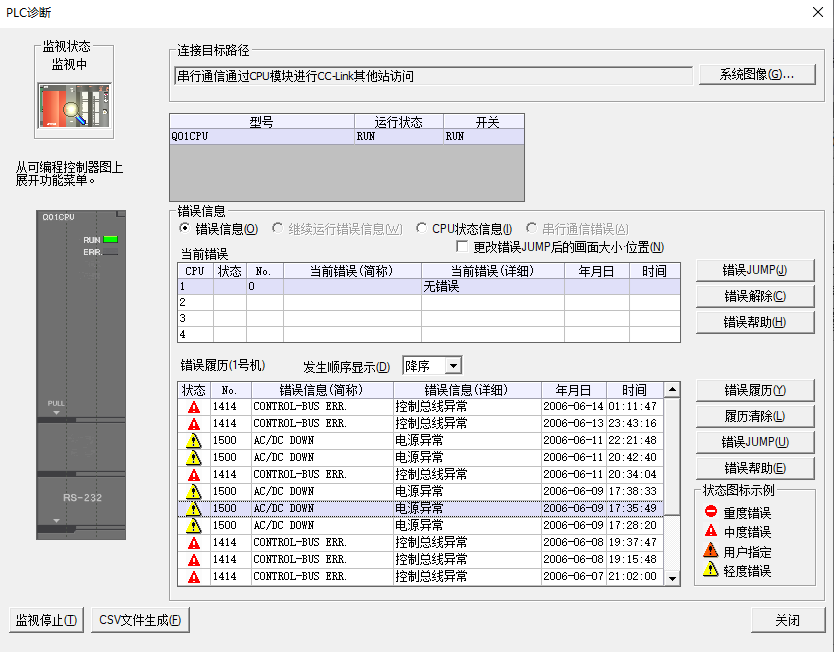
Task: Click the 系统图像 button
Action: [757, 75]
